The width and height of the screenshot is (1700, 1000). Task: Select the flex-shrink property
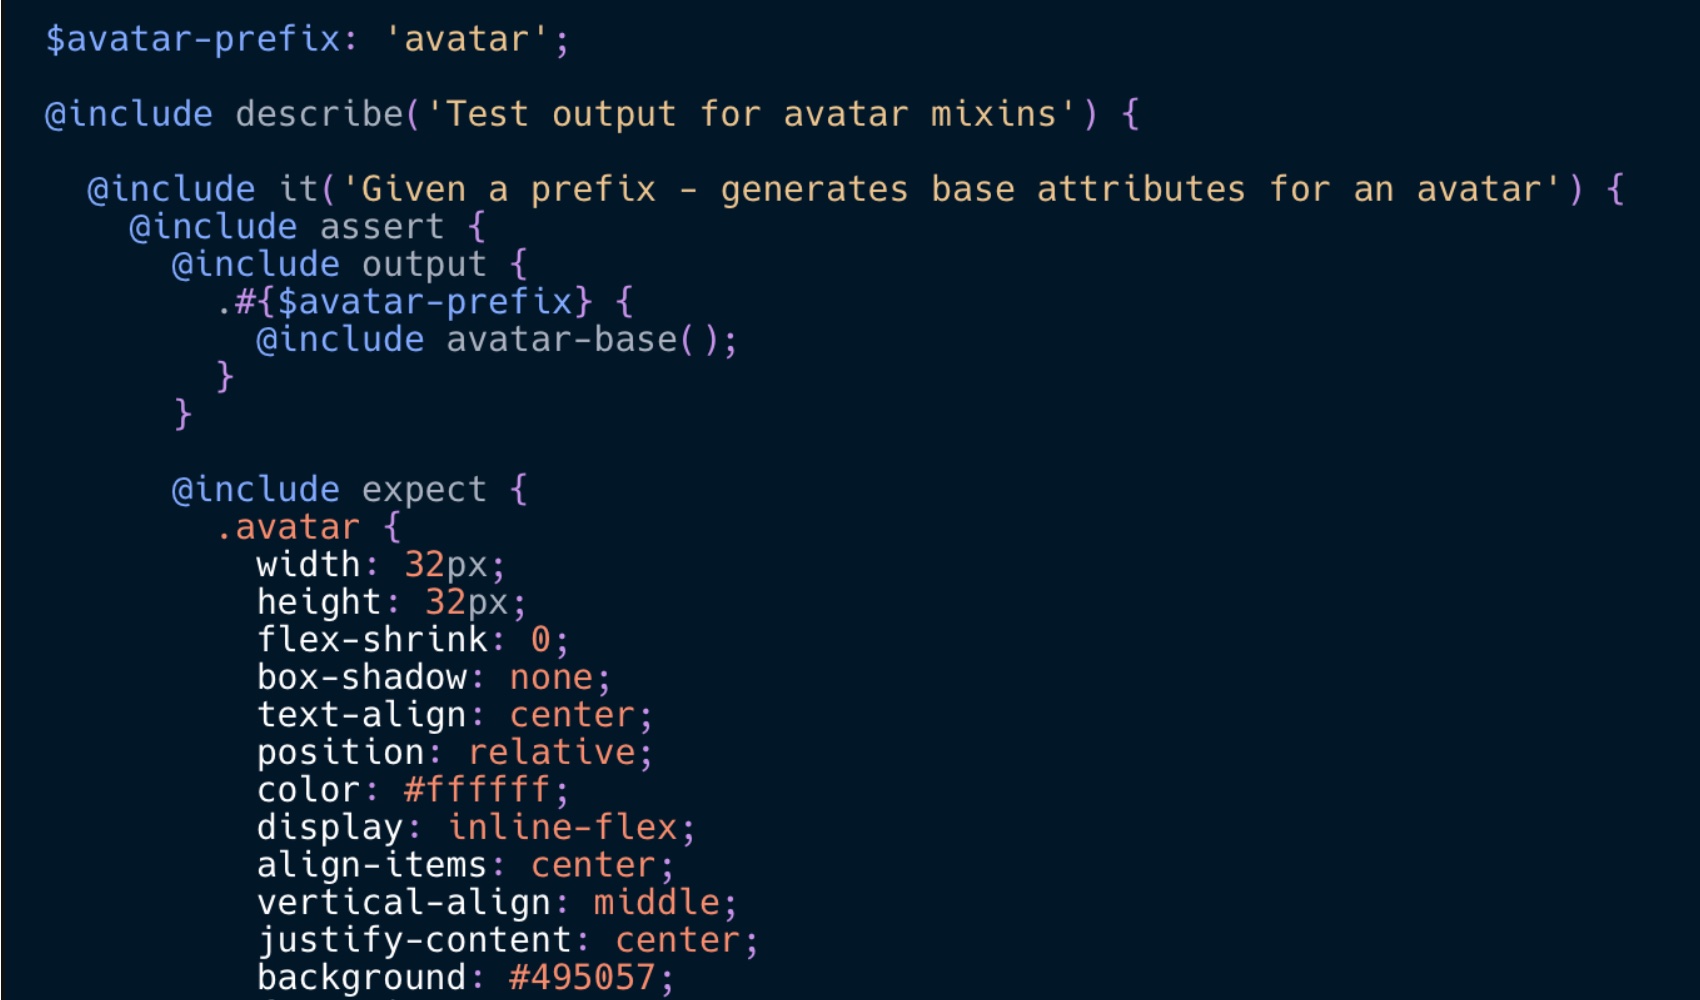coord(372,640)
